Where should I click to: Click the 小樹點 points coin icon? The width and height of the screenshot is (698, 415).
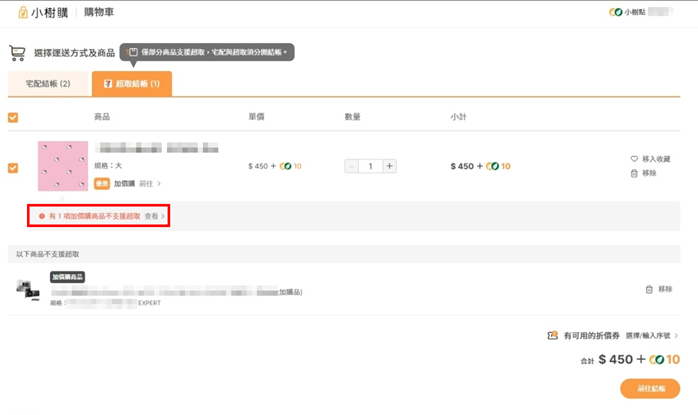point(615,12)
